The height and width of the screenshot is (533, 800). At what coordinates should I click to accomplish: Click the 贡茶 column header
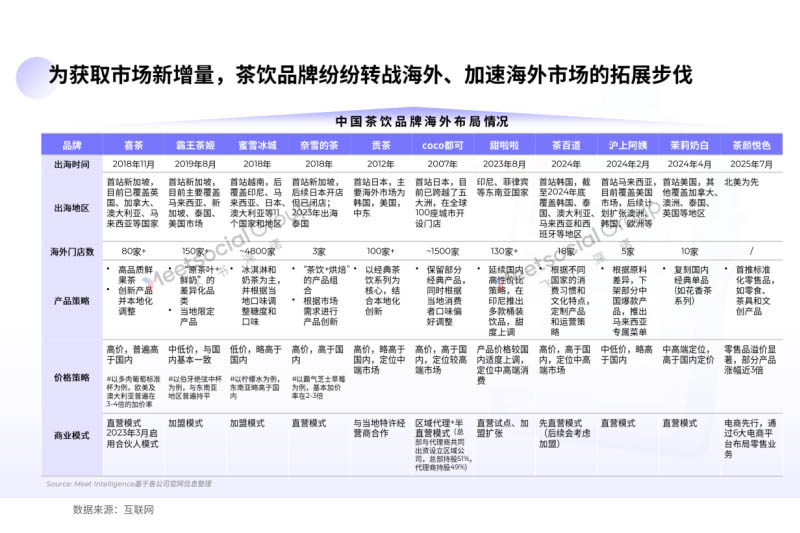[x=380, y=145]
